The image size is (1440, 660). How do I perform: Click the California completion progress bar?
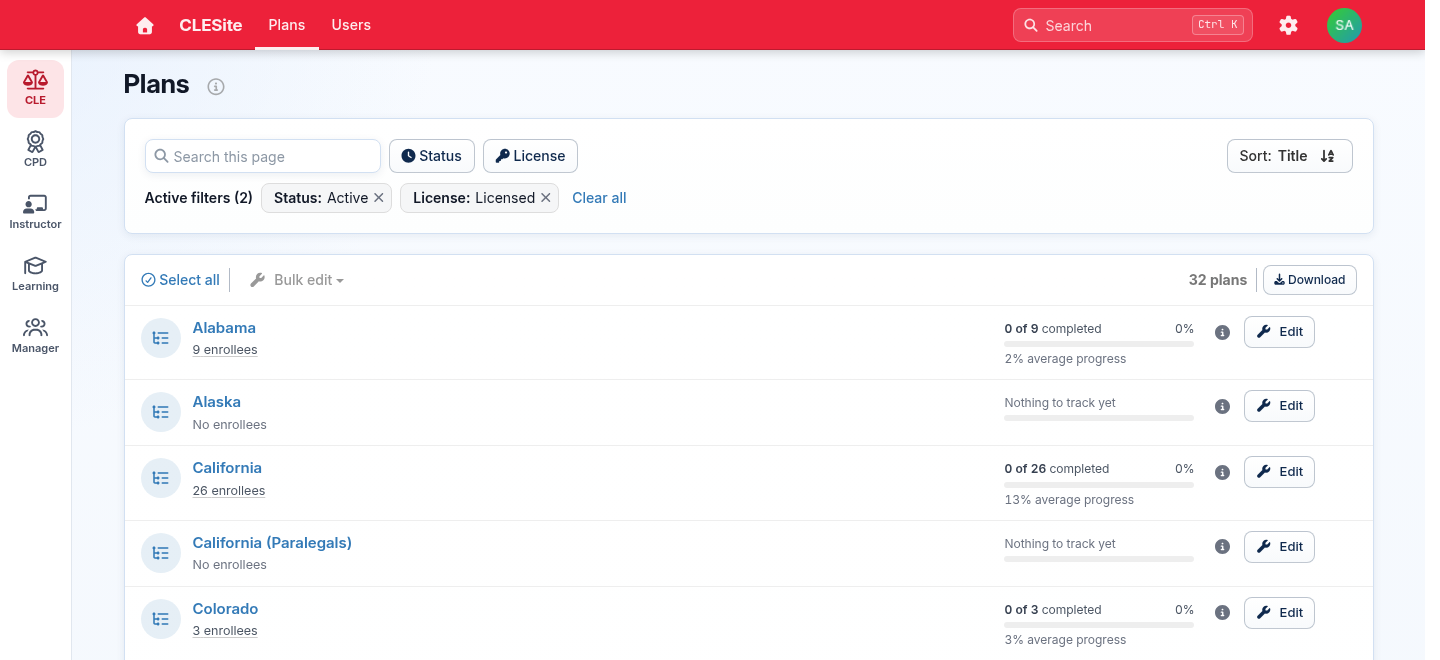[x=1099, y=485]
